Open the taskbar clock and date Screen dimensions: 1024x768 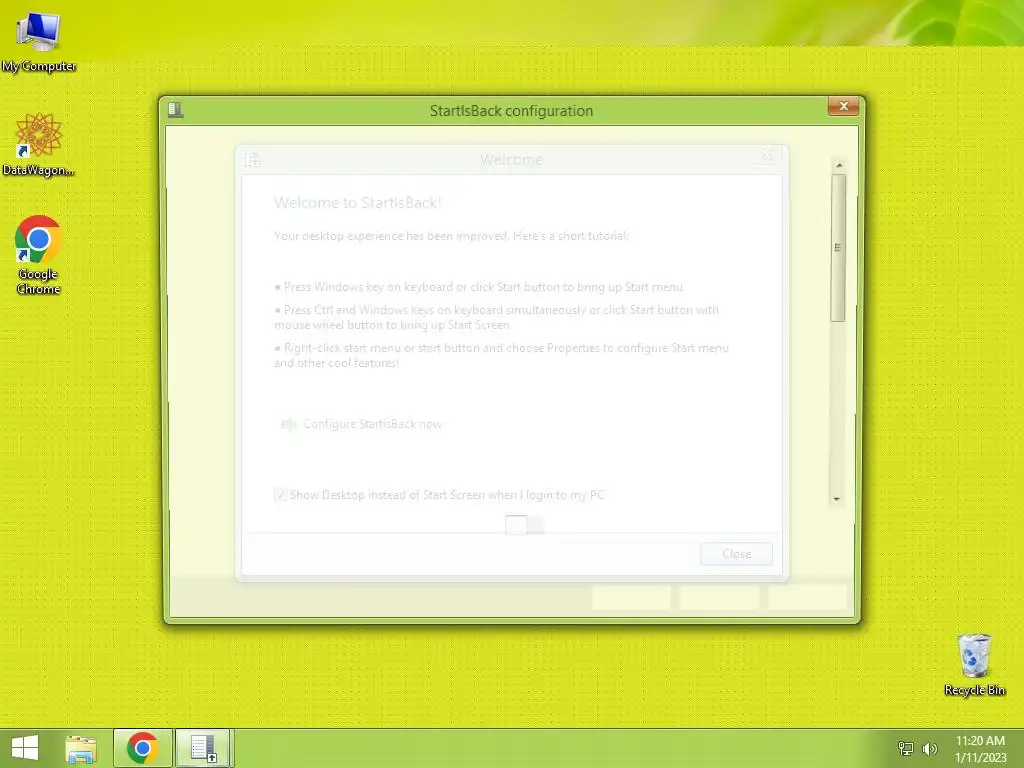[980, 749]
